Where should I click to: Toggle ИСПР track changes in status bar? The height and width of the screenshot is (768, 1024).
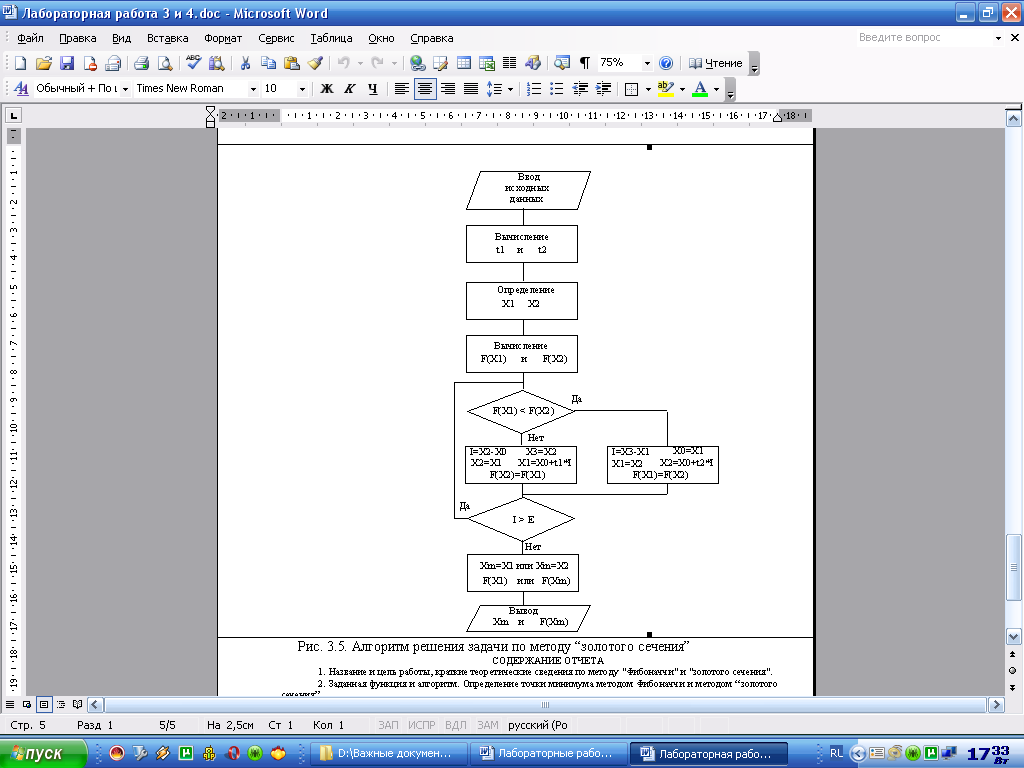pyautogui.click(x=421, y=725)
